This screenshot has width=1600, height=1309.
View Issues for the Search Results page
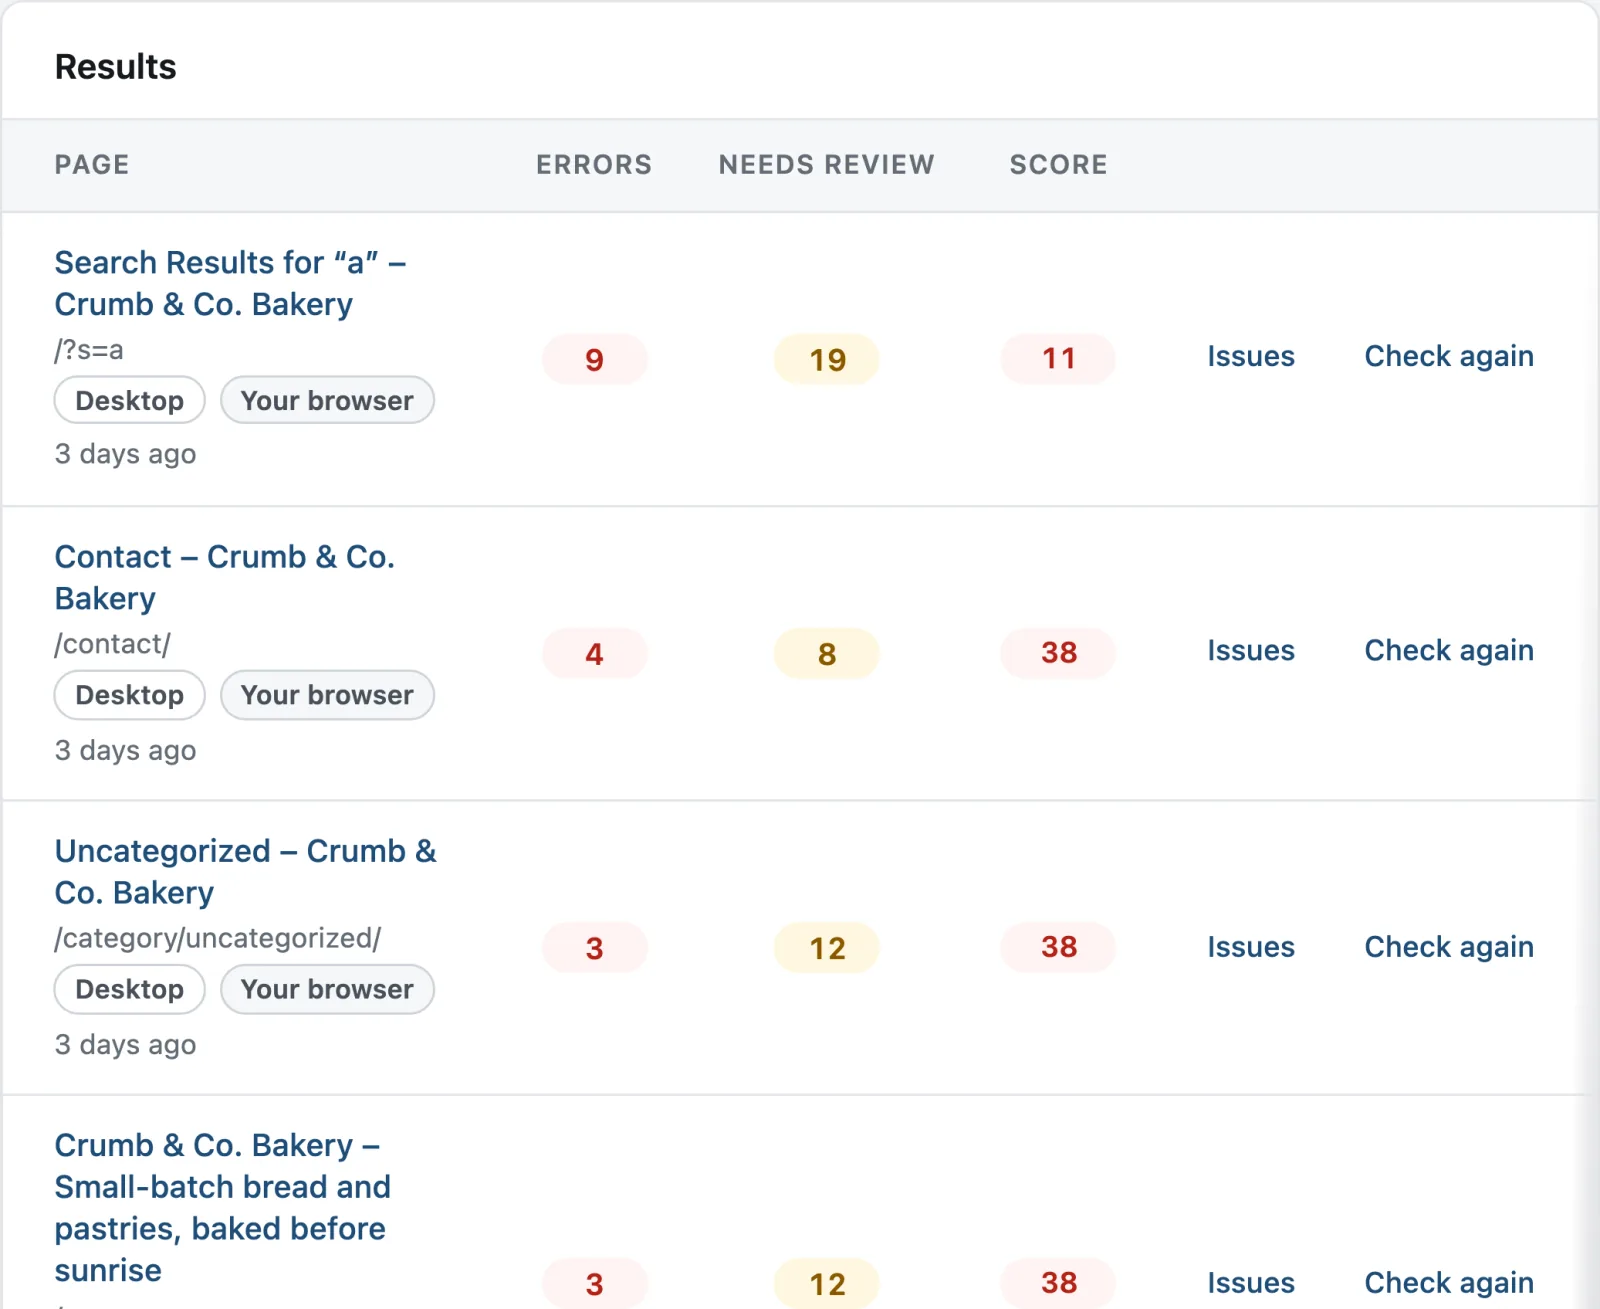tap(1251, 356)
